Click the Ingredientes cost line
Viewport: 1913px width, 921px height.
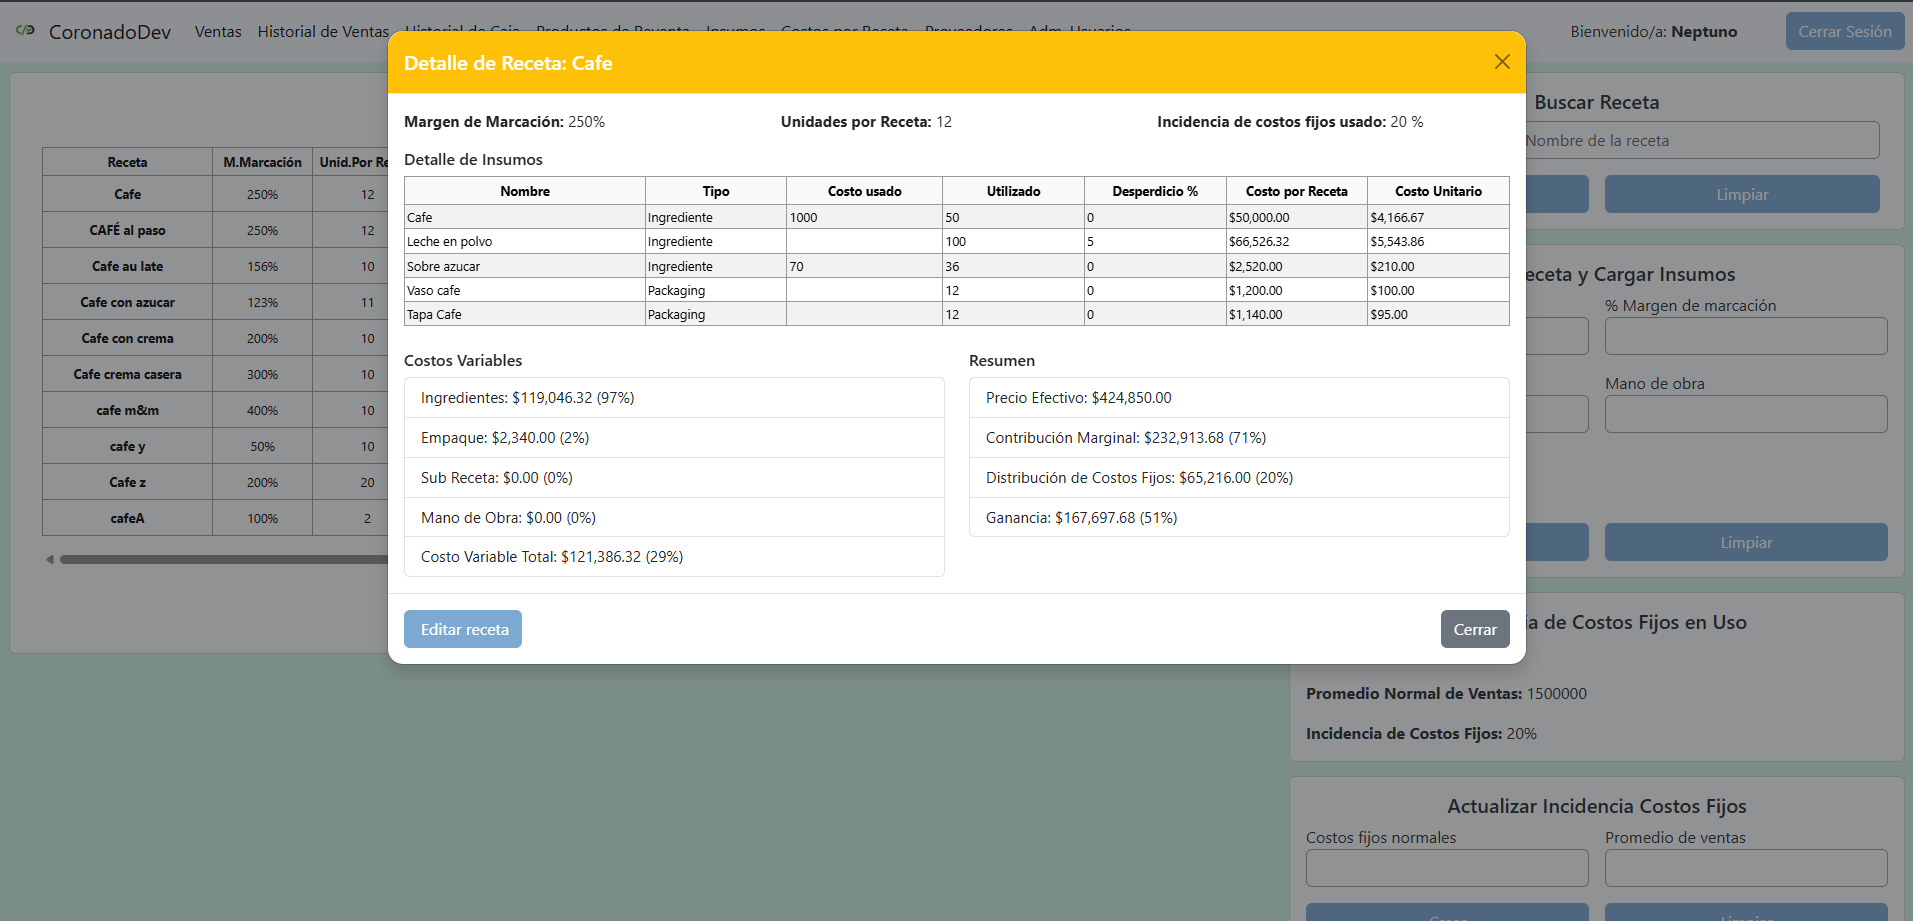(674, 398)
